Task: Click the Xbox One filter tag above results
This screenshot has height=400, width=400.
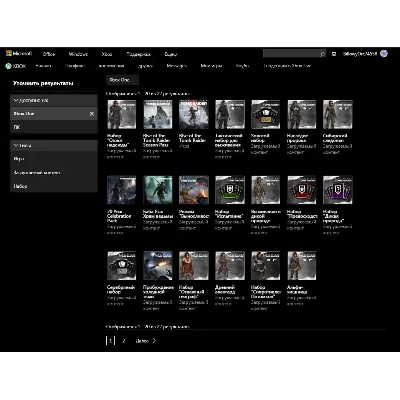Action: 122,80
